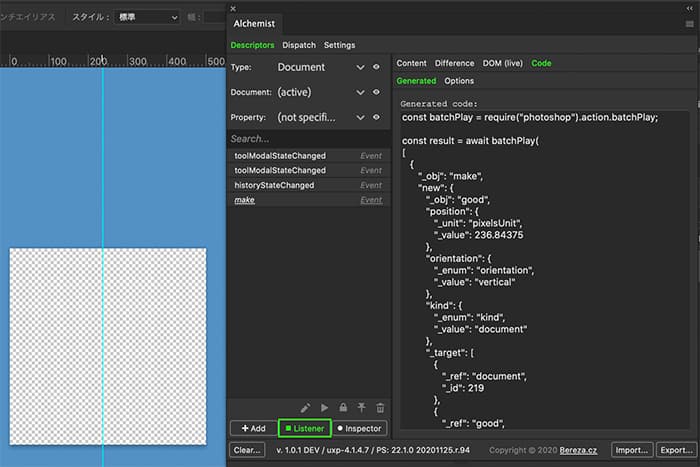Toggle the eye icon beside Type
700x467 pixels.
(377, 67)
